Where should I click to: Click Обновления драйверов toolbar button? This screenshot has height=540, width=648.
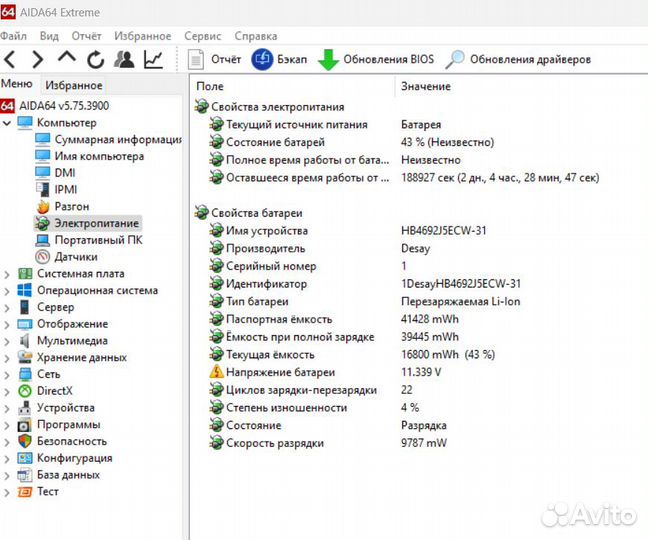pyautogui.click(x=518, y=59)
